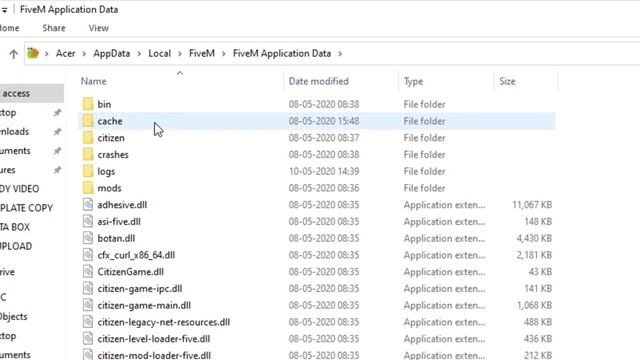Expand the chevron after AppData breadcrumb
This screenshot has height=360, width=640.
[139, 53]
